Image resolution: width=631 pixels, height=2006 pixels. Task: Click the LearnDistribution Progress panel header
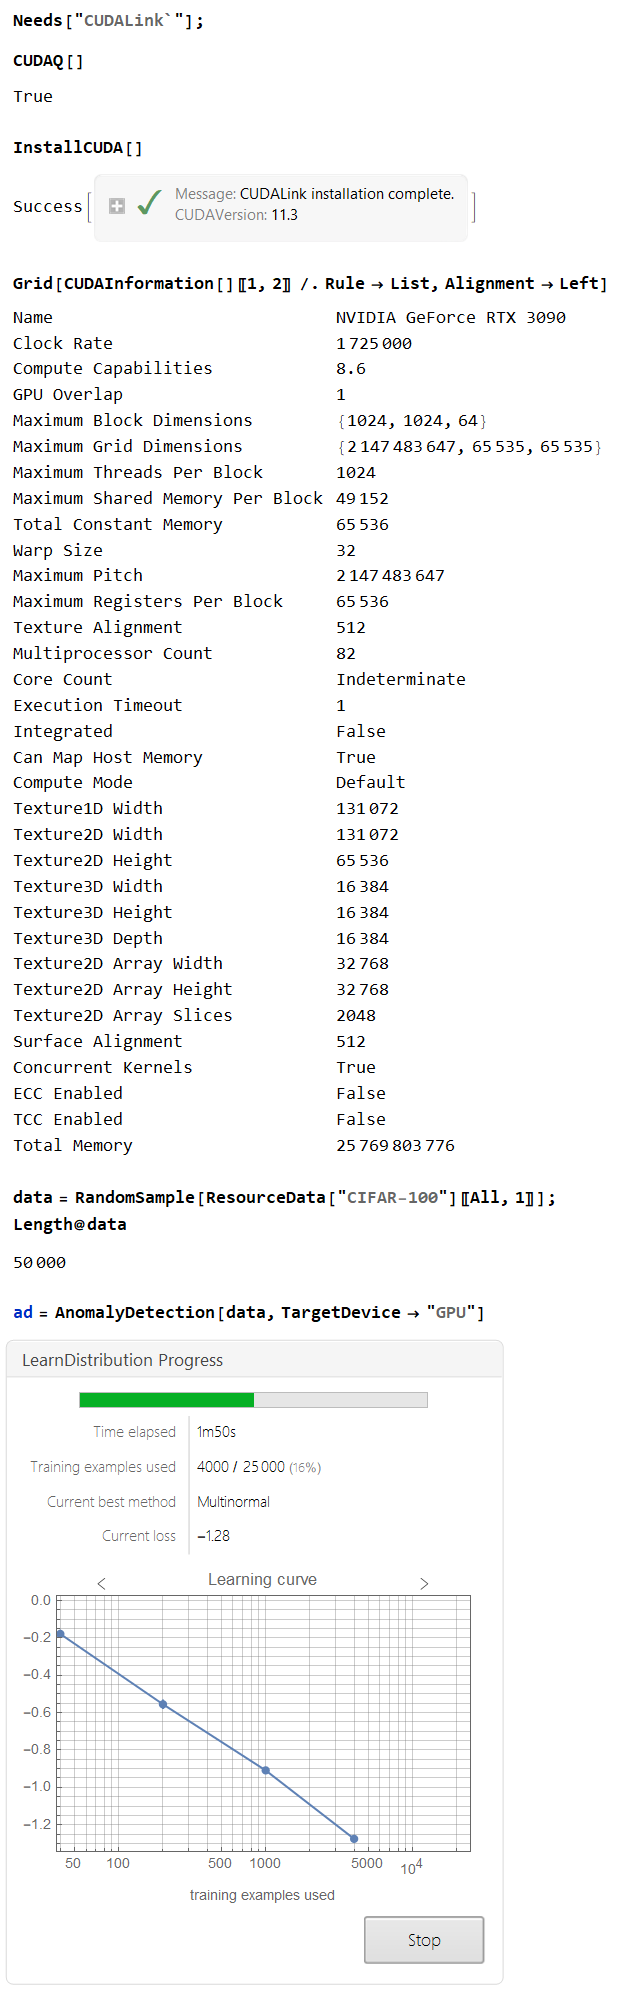255,1360
